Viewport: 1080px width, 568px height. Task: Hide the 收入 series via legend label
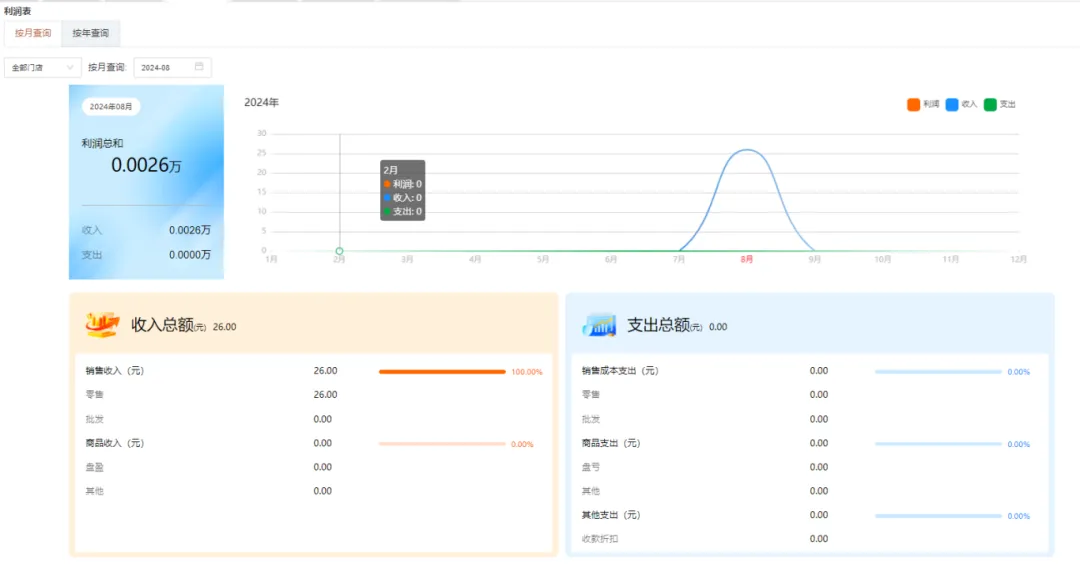(x=969, y=104)
